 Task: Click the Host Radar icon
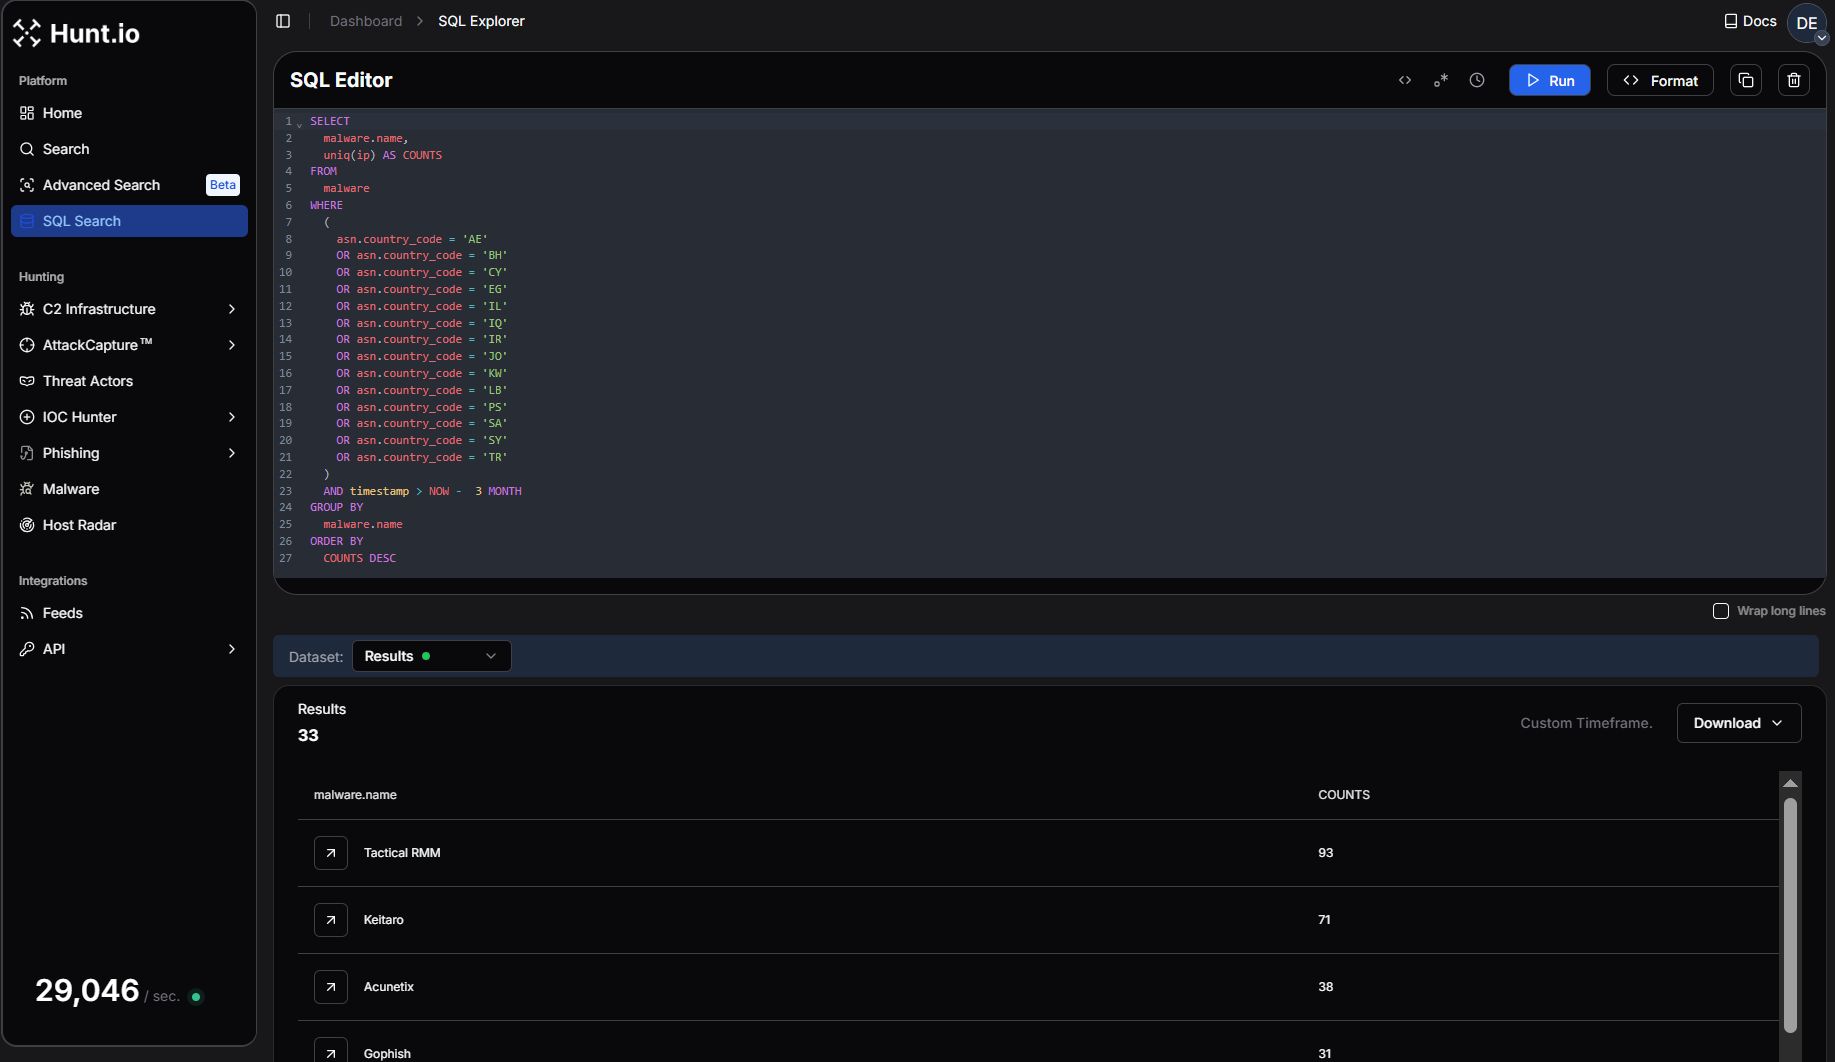pos(27,525)
